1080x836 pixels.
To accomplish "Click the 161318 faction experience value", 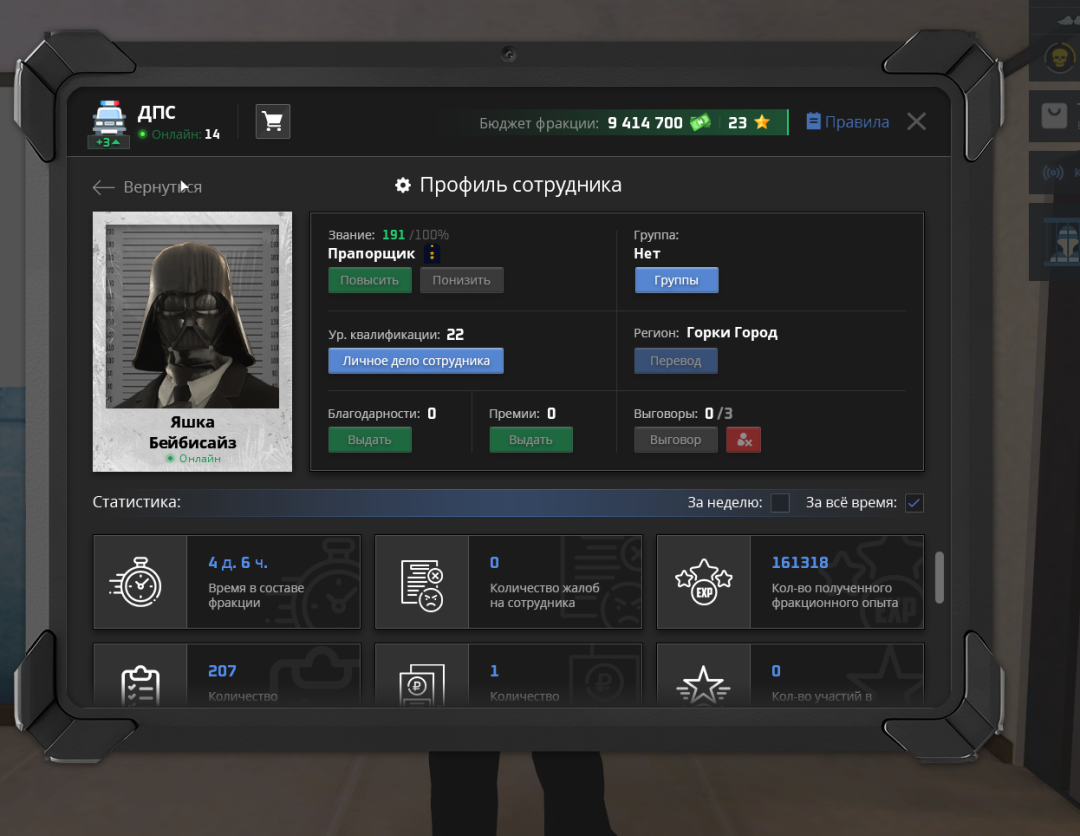I will pyautogui.click(x=800, y=563).
